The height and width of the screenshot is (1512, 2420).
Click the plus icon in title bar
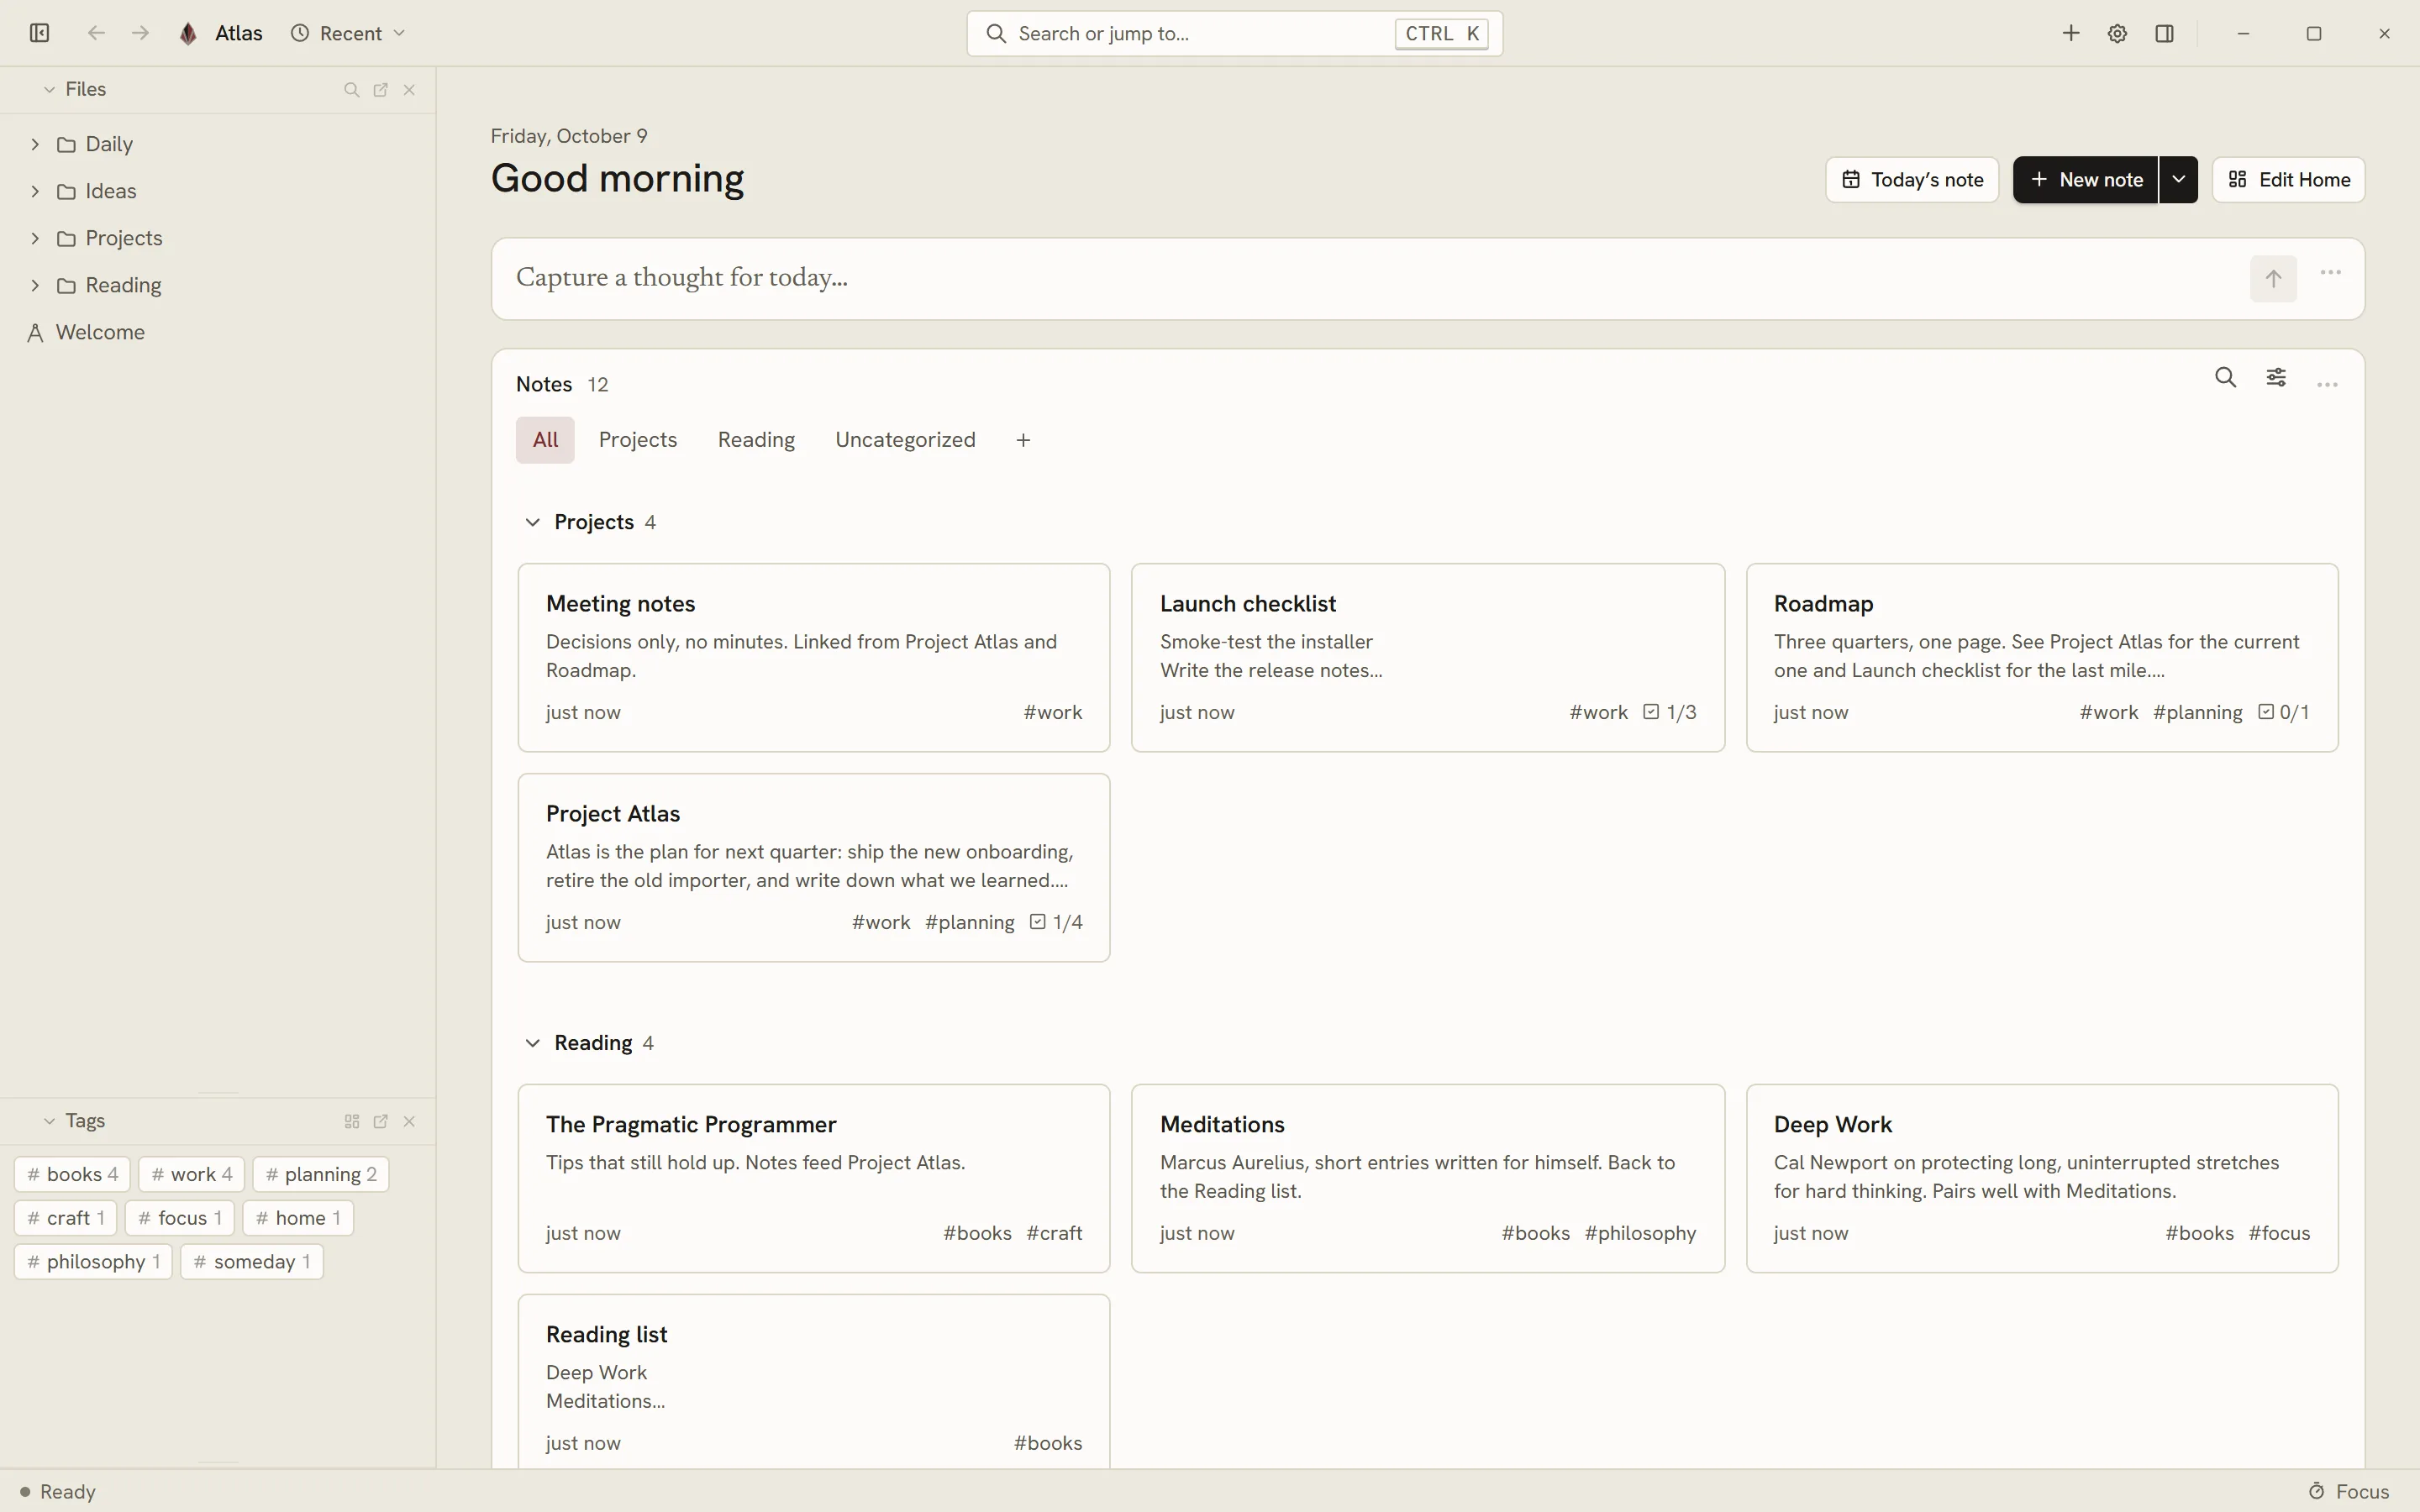[2071, 33]
